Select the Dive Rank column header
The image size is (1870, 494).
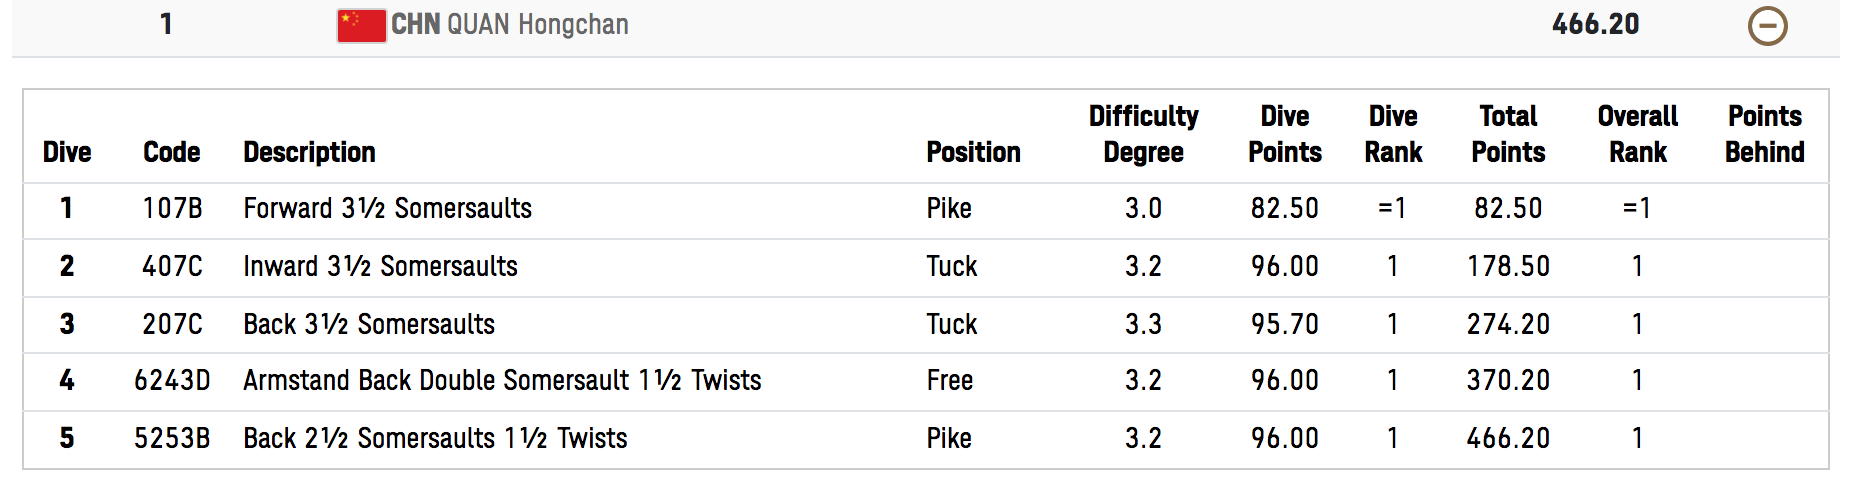tap(1393, 134)
